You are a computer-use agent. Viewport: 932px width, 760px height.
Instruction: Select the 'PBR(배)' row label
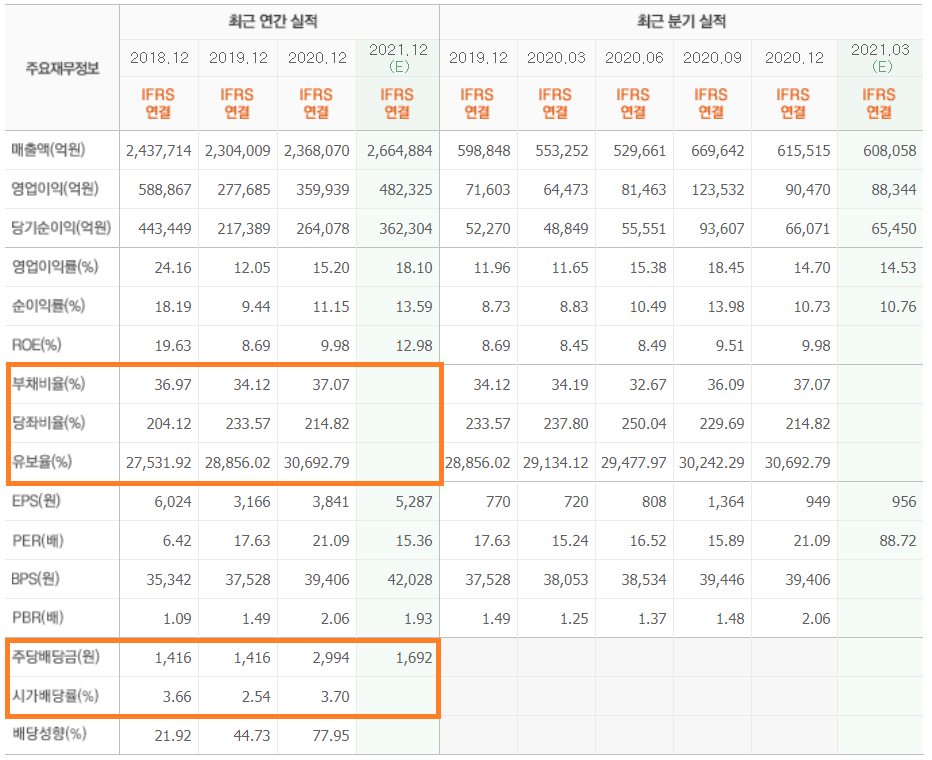(x=37, y=618)
